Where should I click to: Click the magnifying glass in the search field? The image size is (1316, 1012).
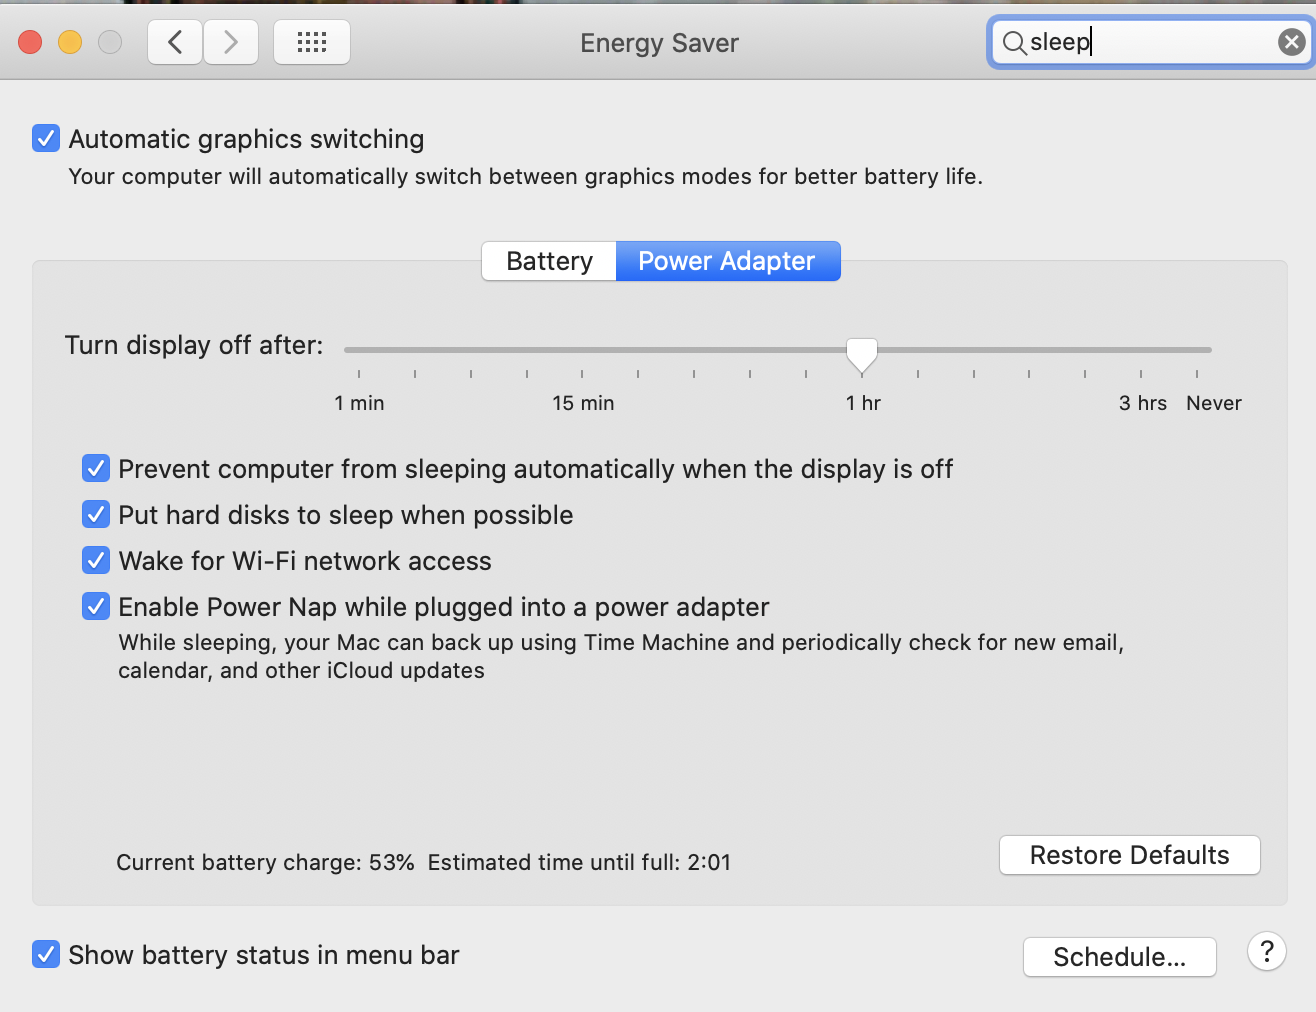click(x=1014, y=42)
